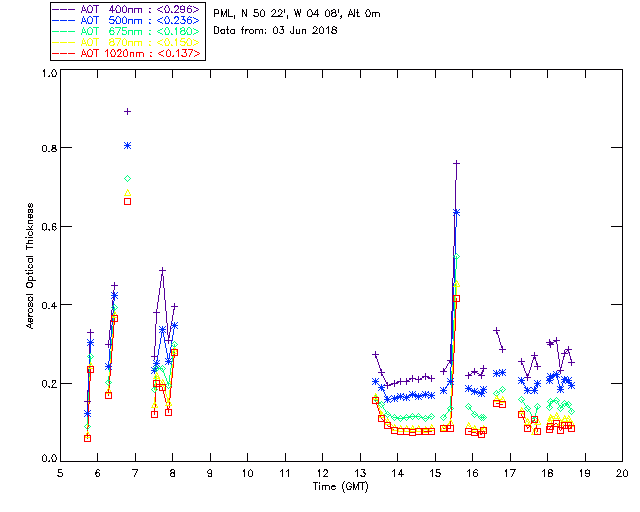Click the x-axis label 10

(247, 473)
